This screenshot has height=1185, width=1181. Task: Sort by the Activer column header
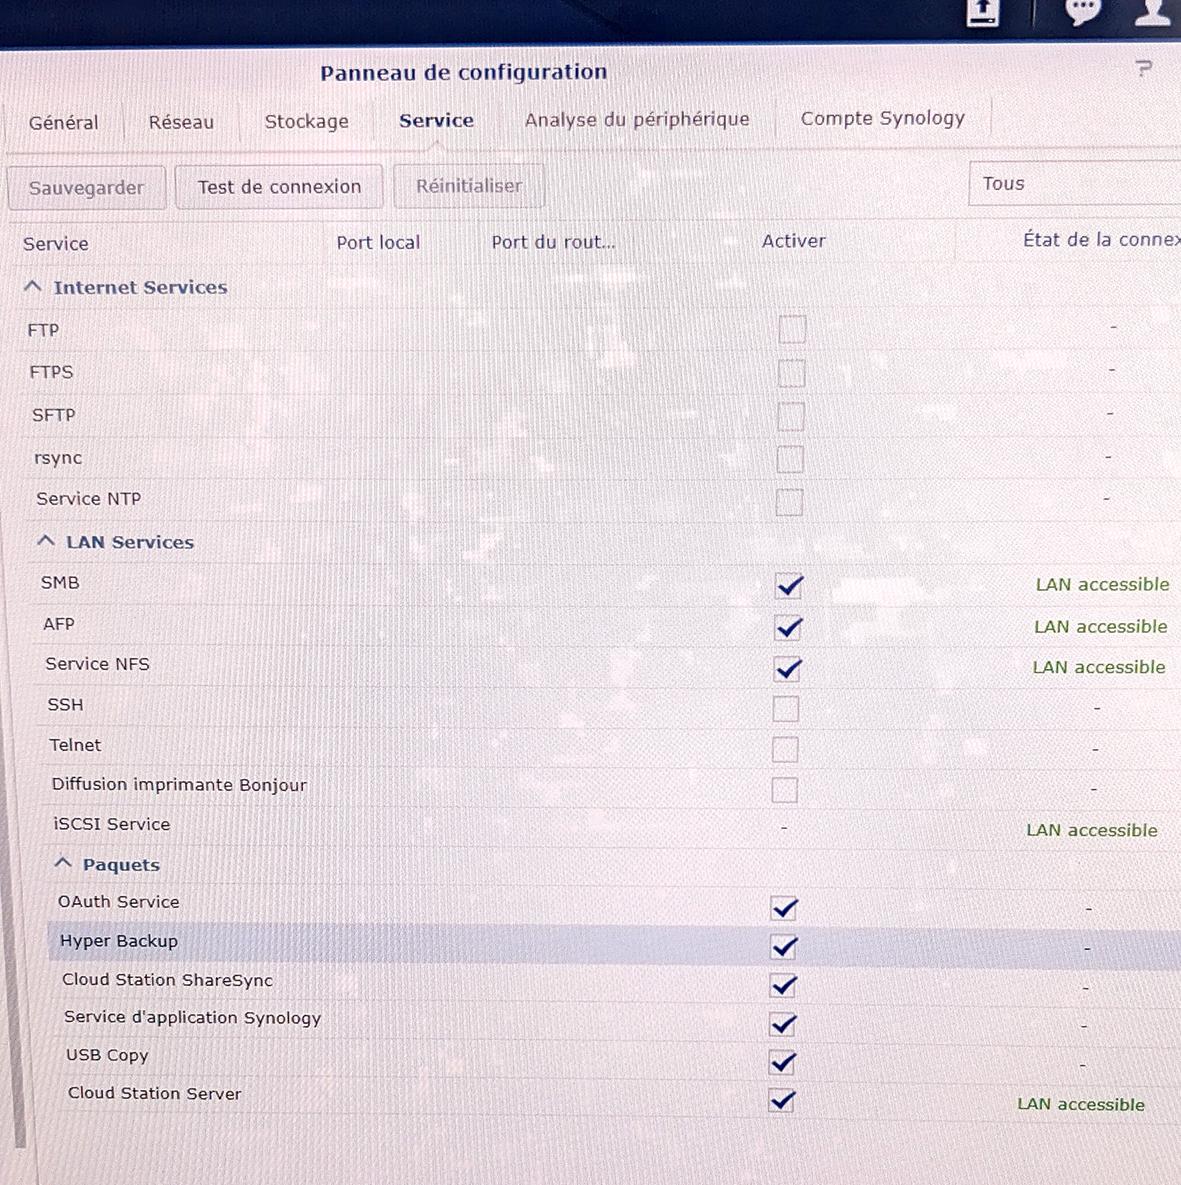(793, 241)
